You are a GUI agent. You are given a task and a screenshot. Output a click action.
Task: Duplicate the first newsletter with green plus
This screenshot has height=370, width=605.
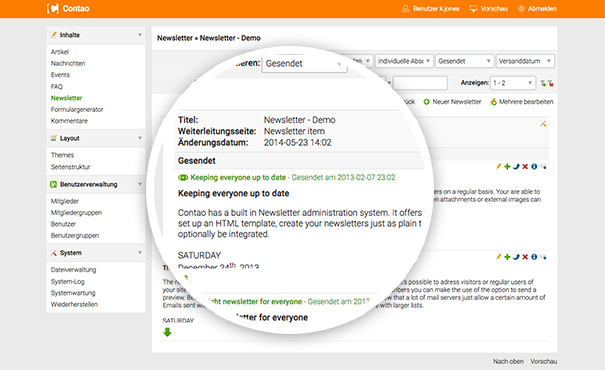[507, 167]
